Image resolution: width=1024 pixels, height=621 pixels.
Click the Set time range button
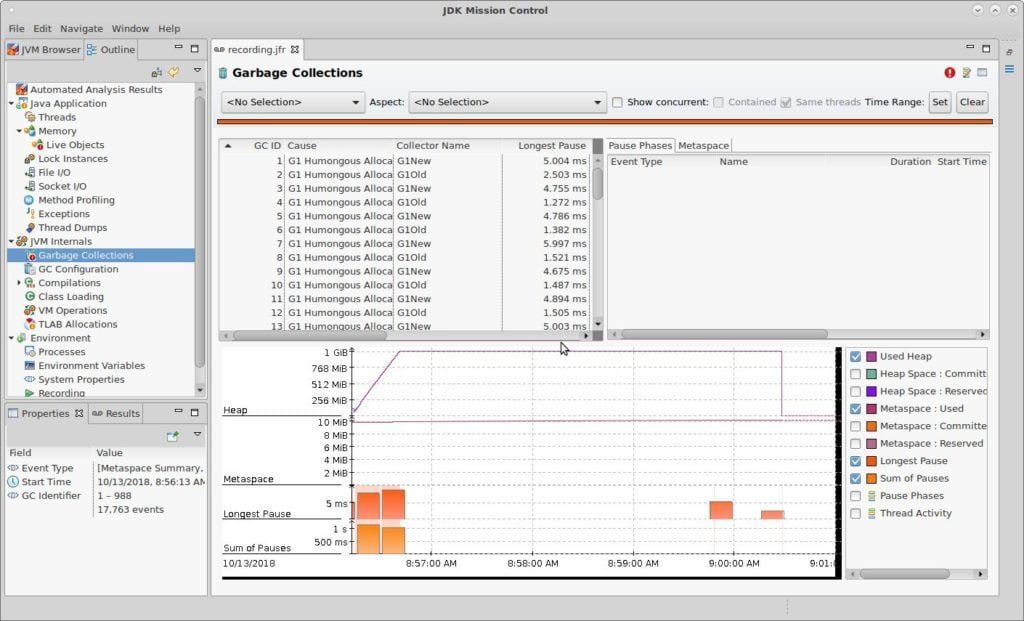coord(940,103)
